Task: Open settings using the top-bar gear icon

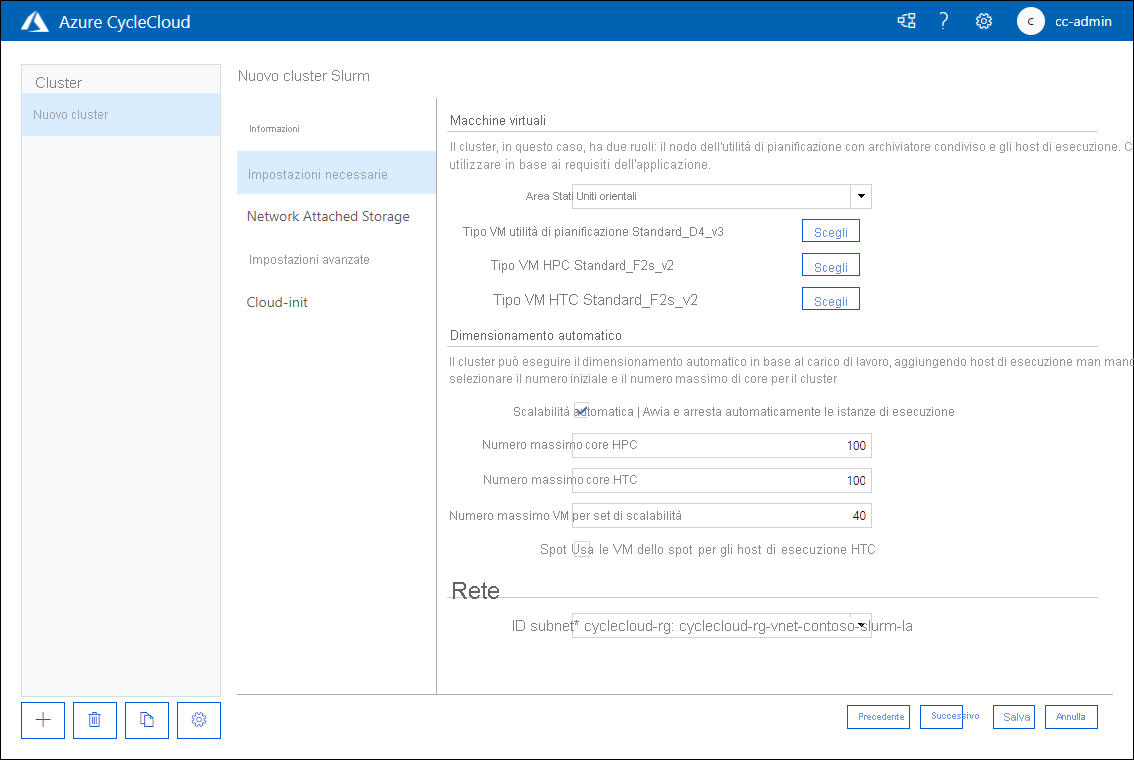Action: pos(983,20)
